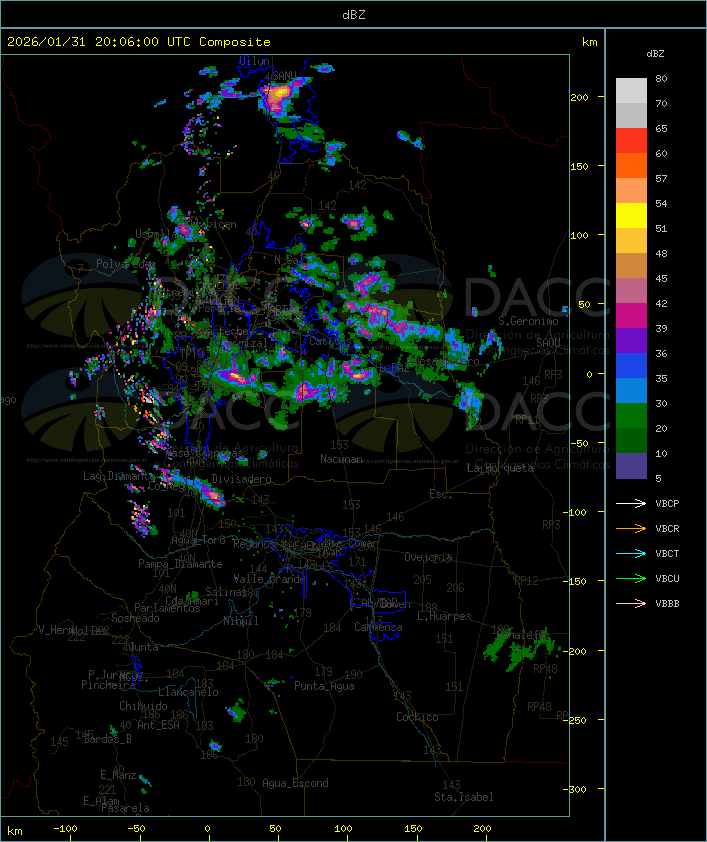Select the green VBCU arrow symbol

(632, 578)
